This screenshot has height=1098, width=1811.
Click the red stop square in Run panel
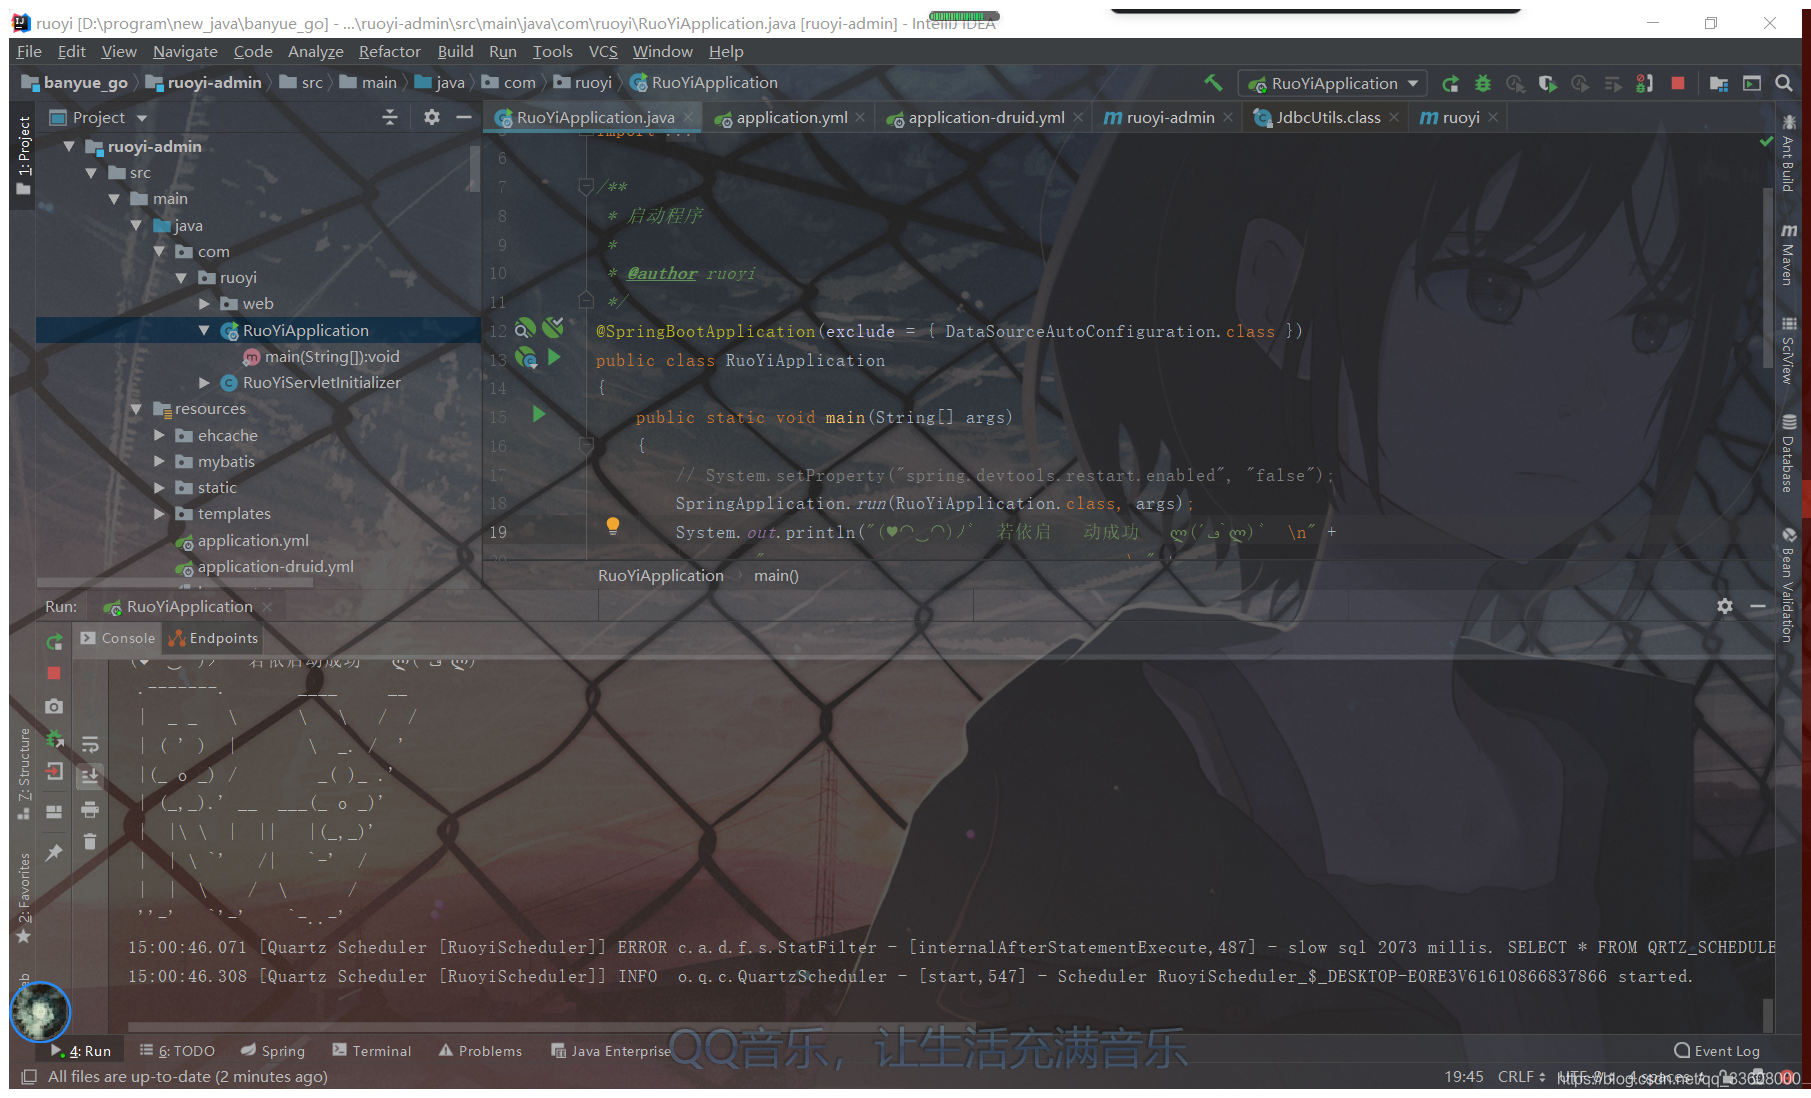(54, 673)
